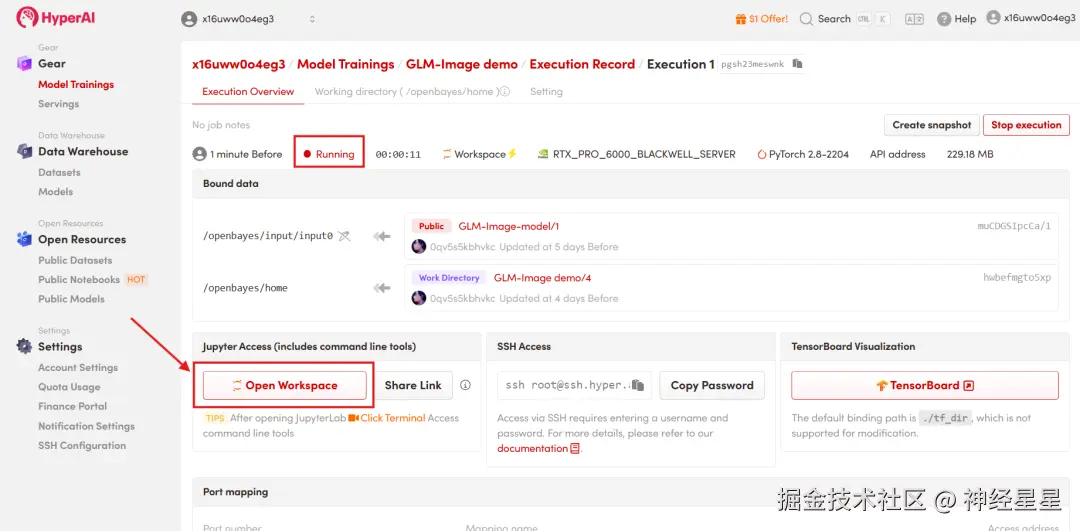Open the Gear section icon
The image size is (1080, 531).
click(x=25, y=63)
